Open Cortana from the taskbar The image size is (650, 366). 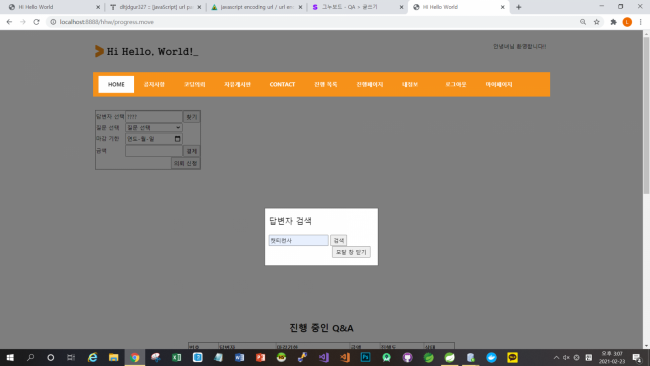pyautogui.click(x=51, y=357)
